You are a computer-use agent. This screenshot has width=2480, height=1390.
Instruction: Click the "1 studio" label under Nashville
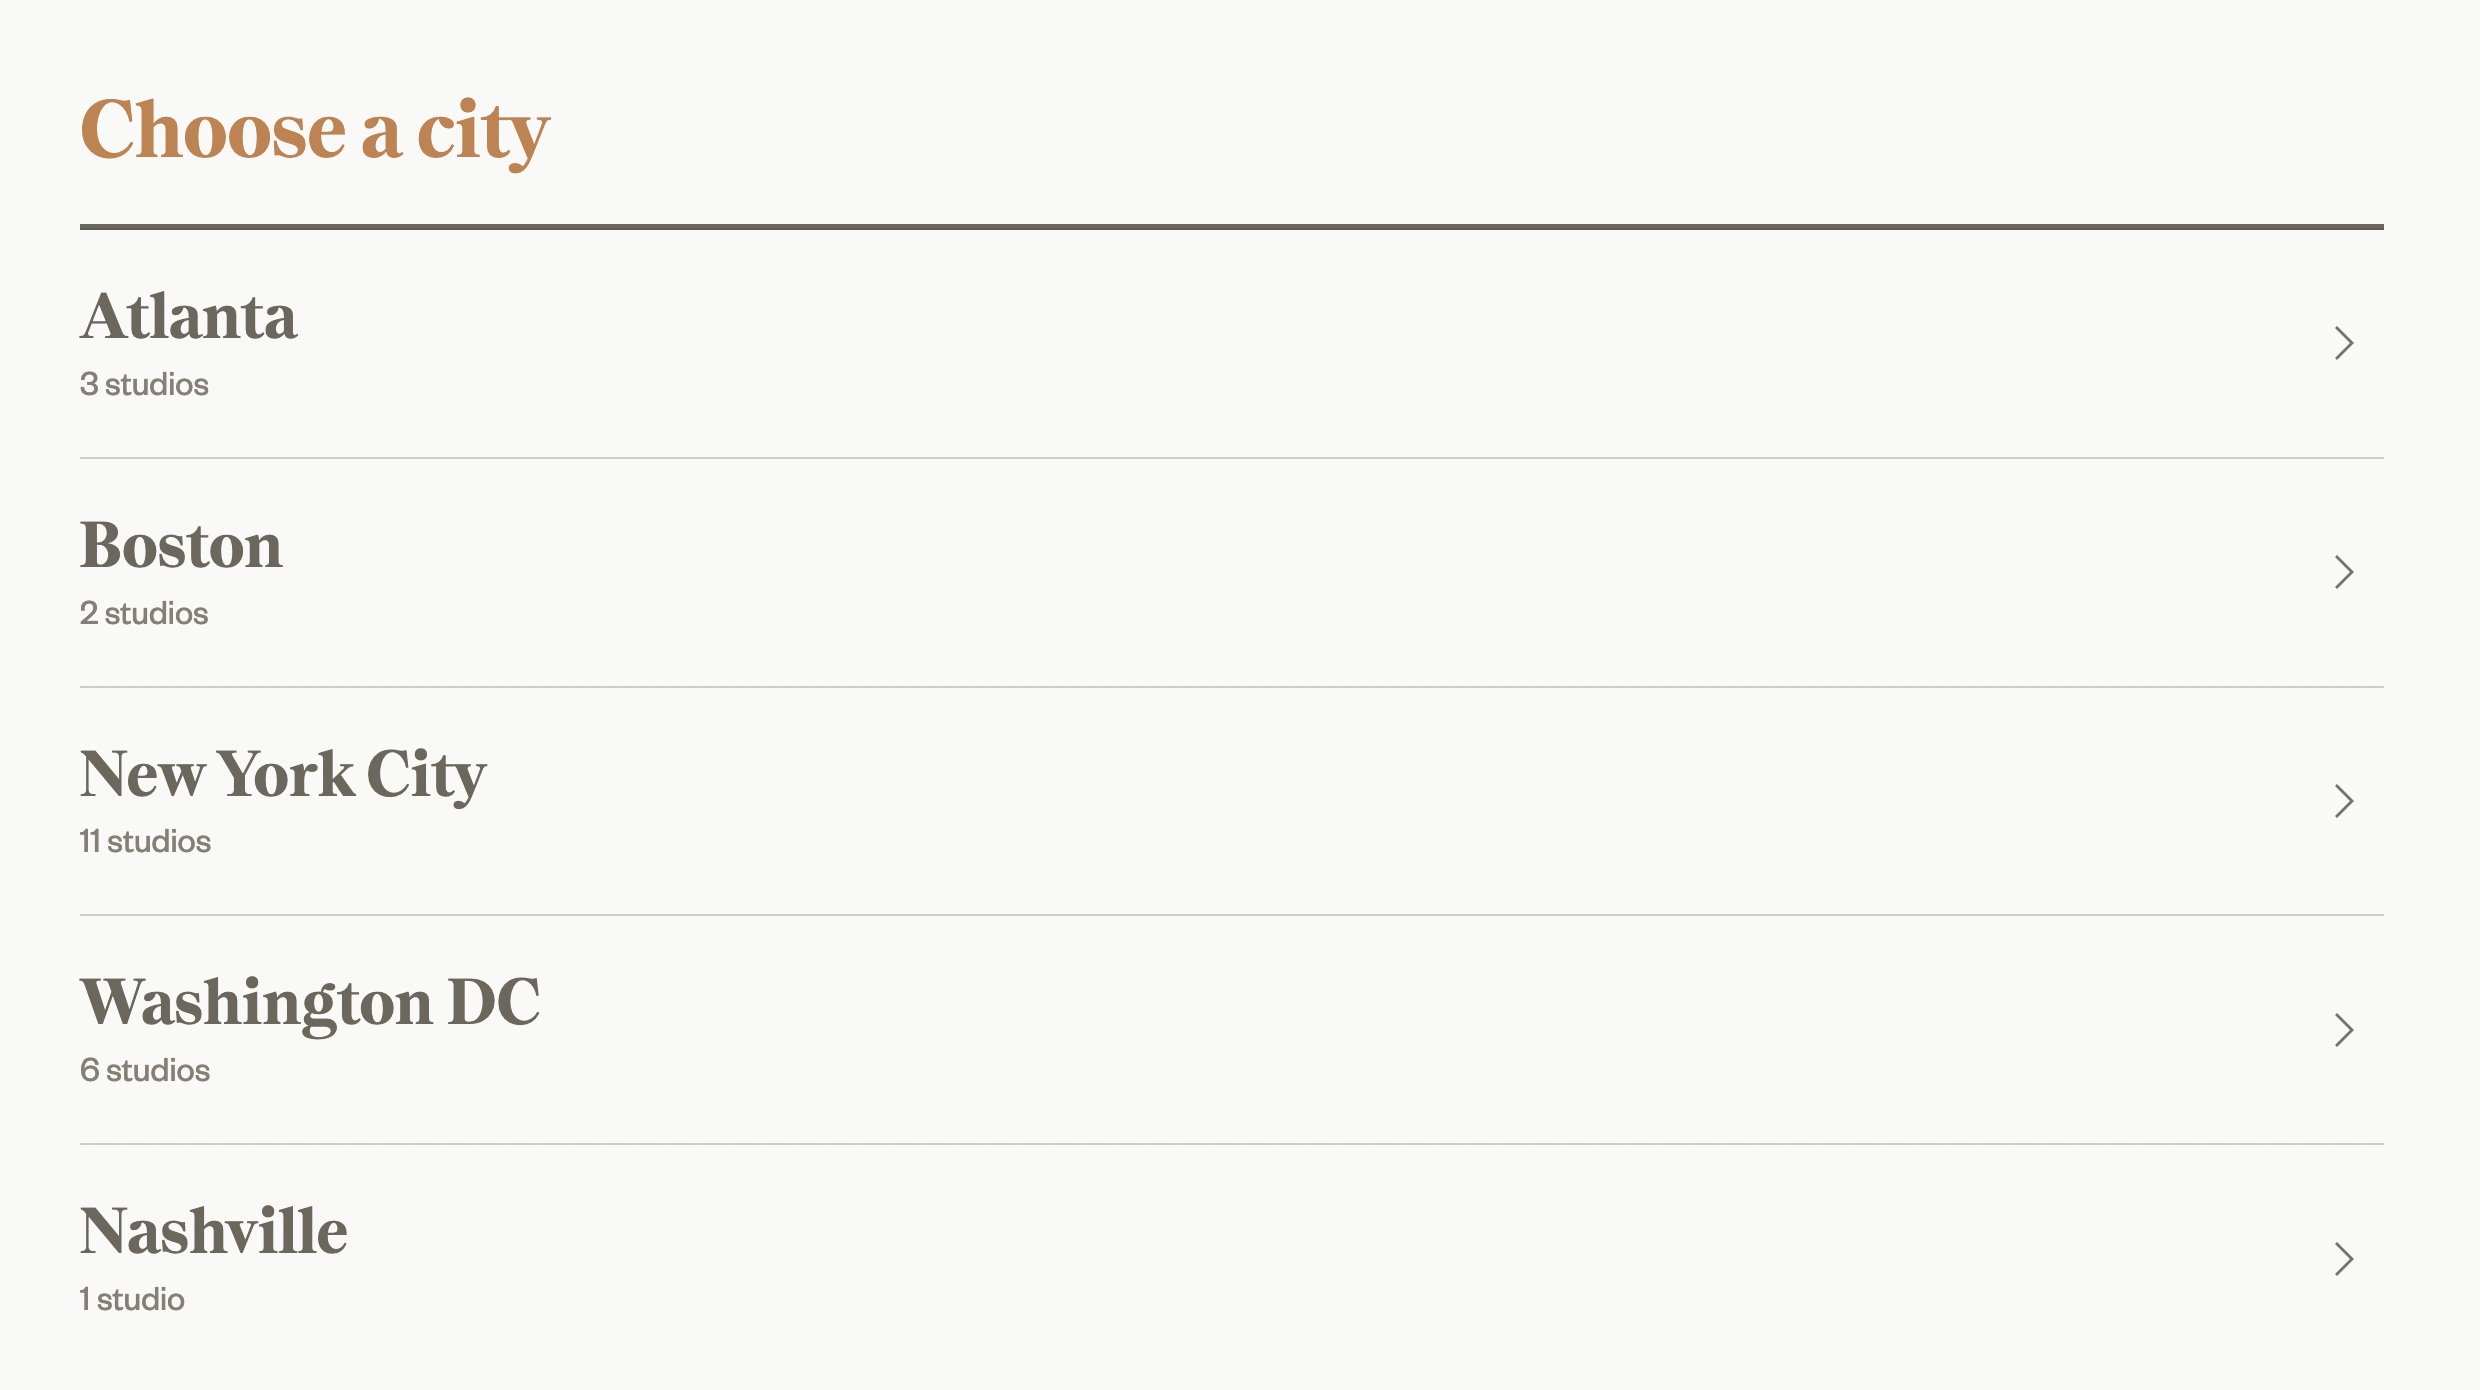point(132,1300)
